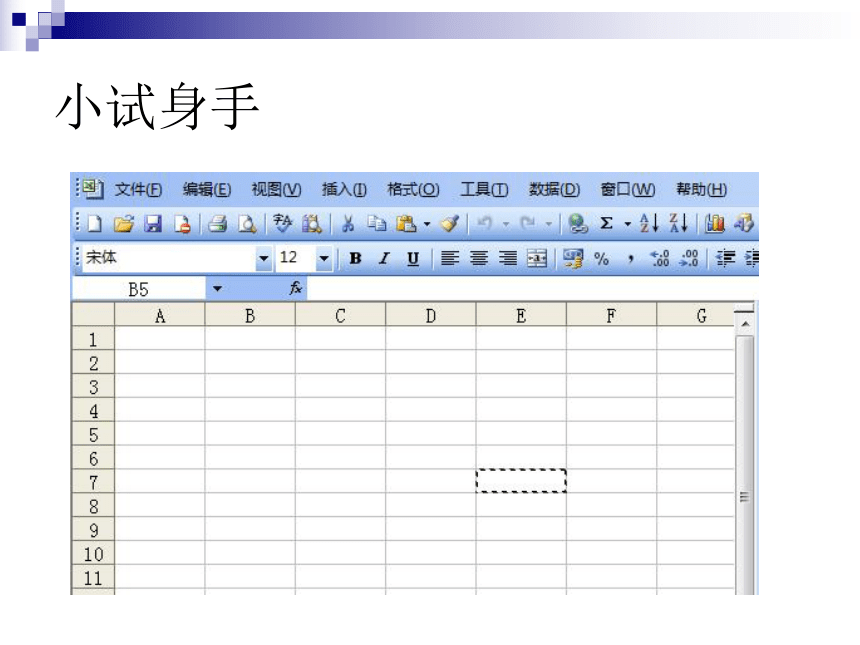This screenshot has height=645, width=860.
Task: Toggle Italic formatting
Action: tap(384, 258)
